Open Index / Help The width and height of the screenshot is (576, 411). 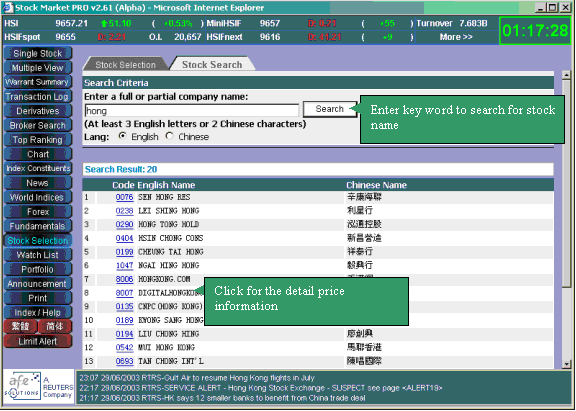(x=37, y=313)
